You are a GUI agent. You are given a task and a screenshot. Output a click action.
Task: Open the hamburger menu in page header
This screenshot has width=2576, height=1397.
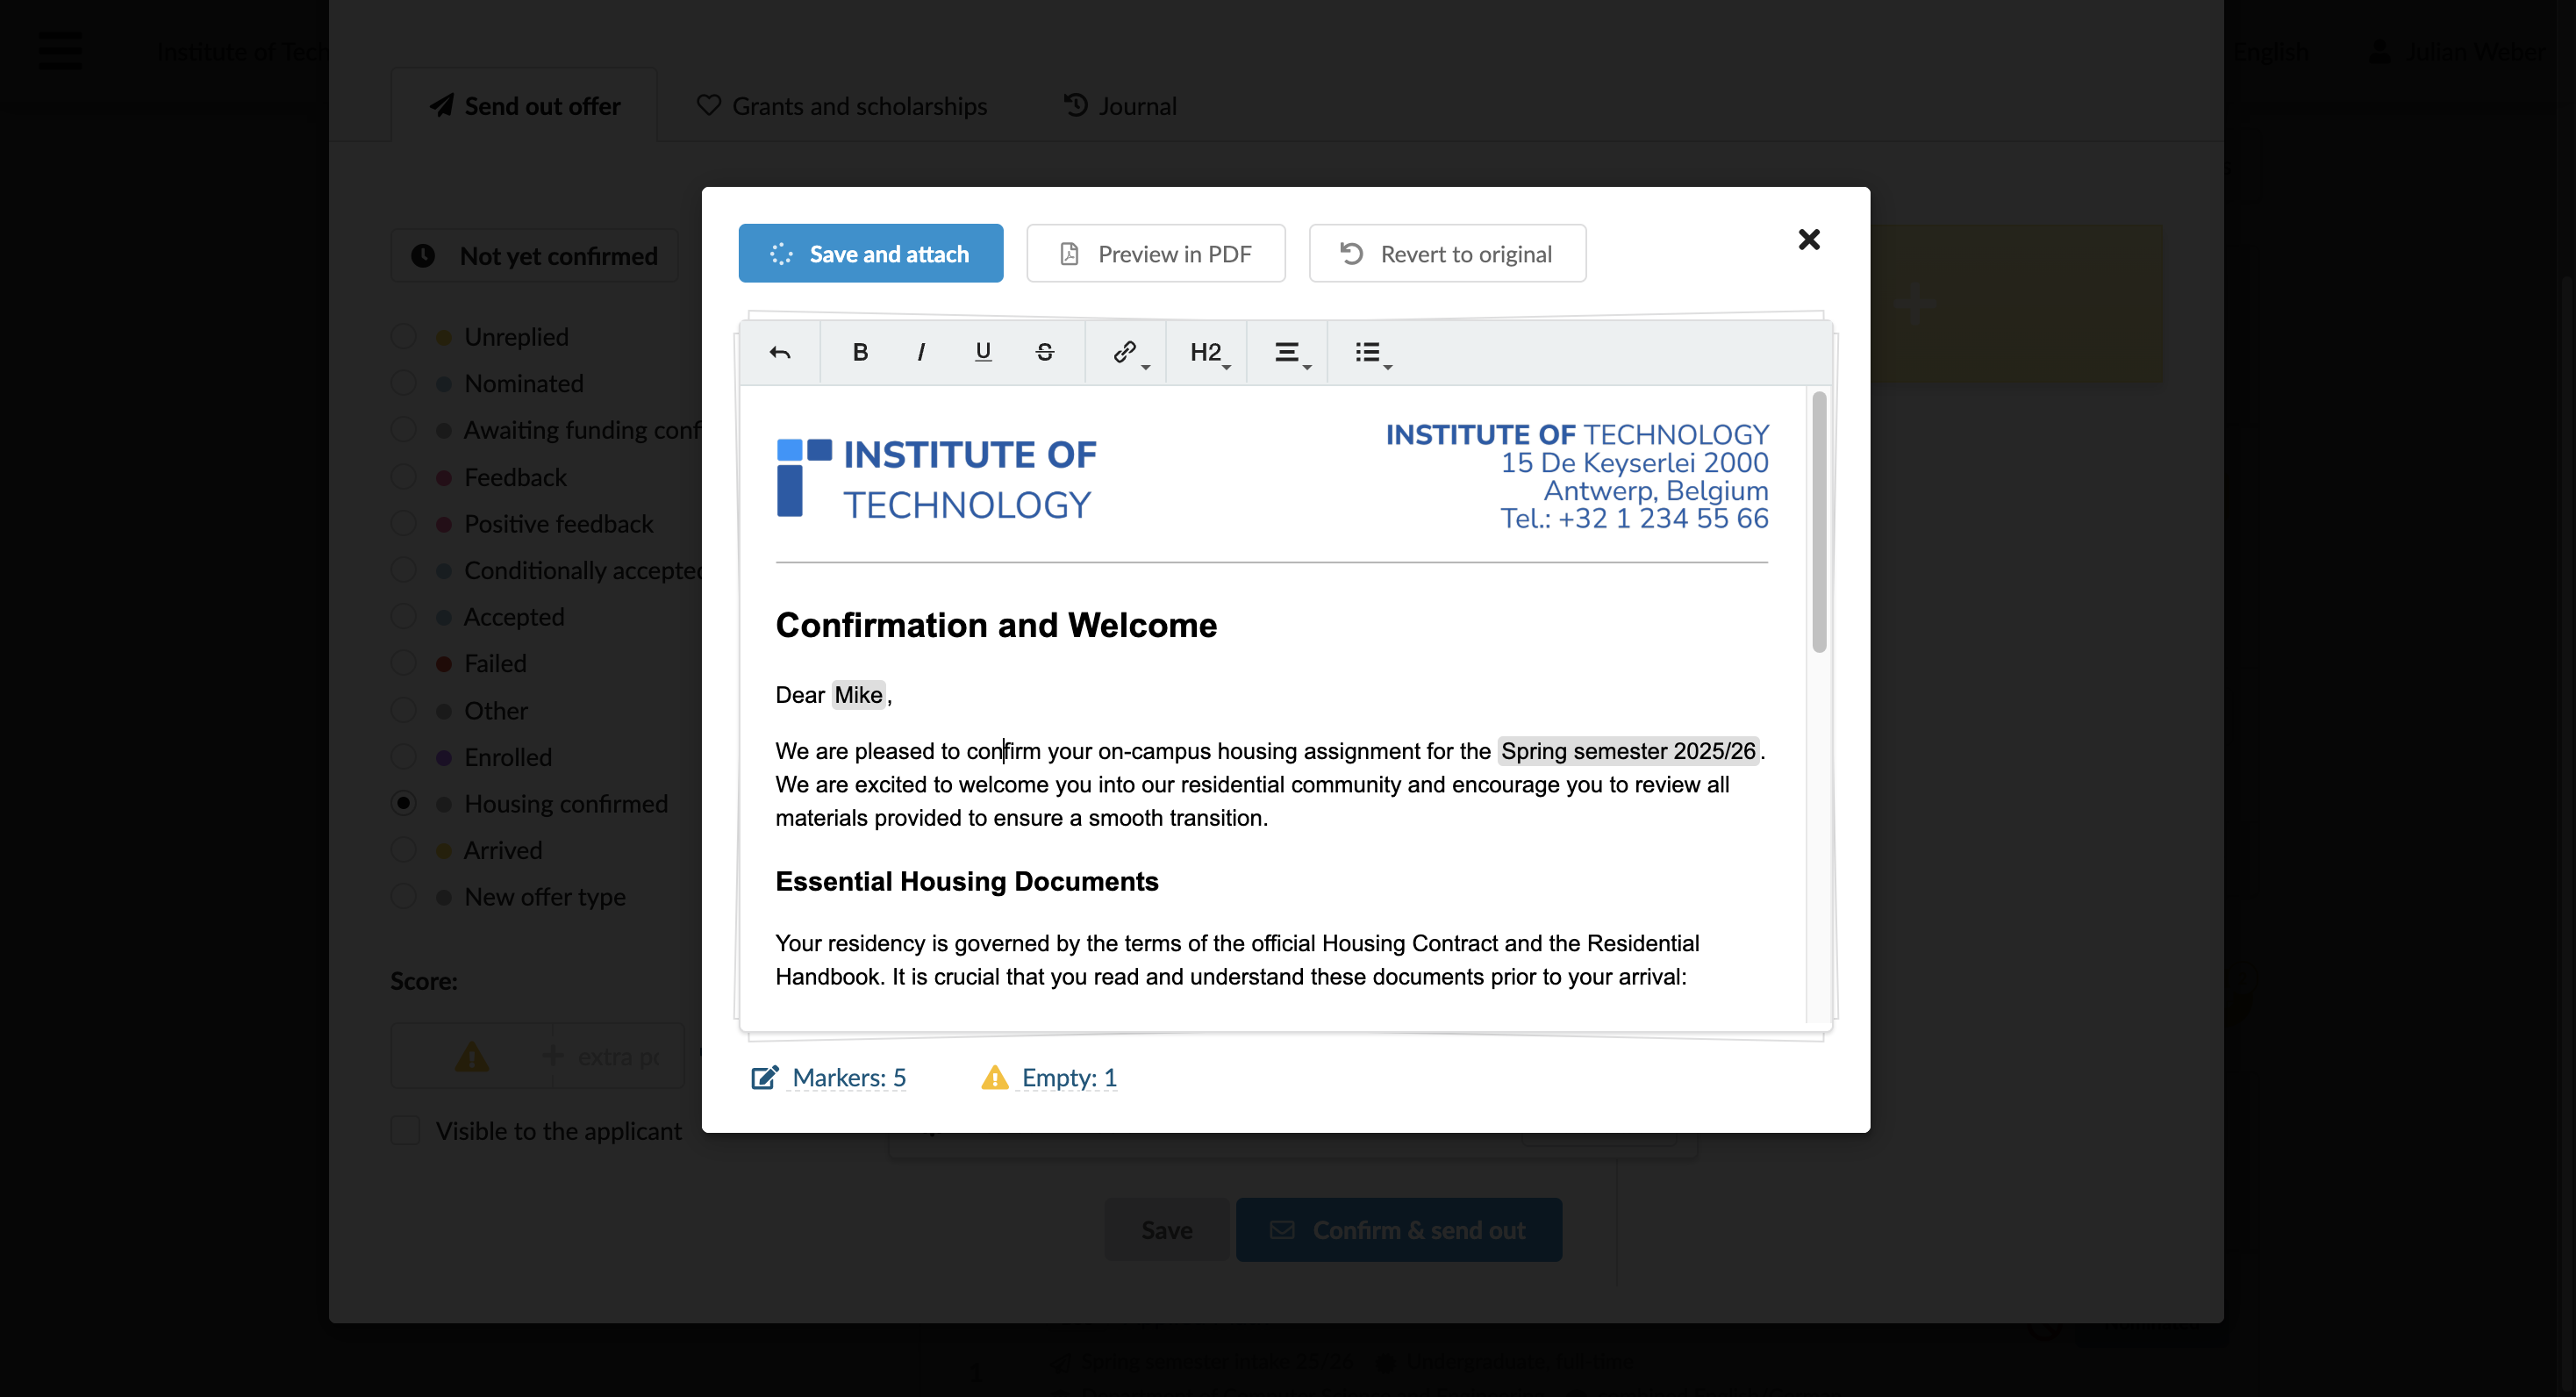point(60,50)
